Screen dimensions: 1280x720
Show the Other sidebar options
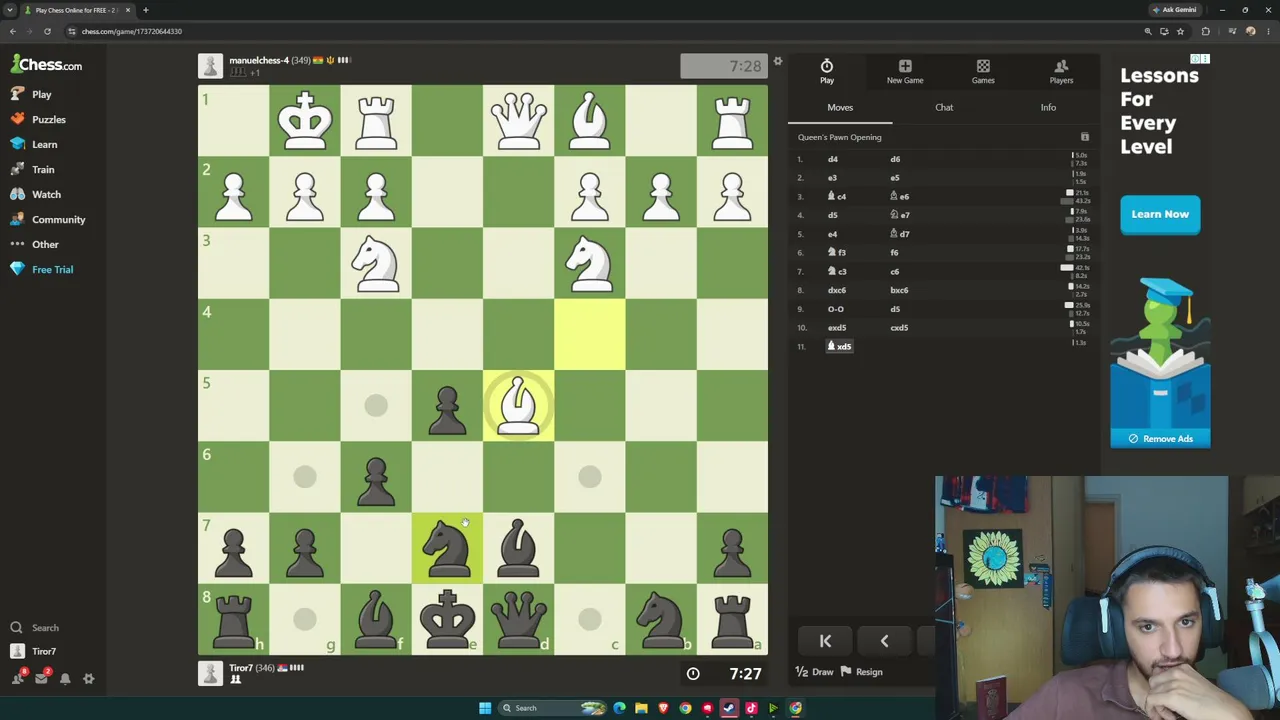click(x=35, y=244)
